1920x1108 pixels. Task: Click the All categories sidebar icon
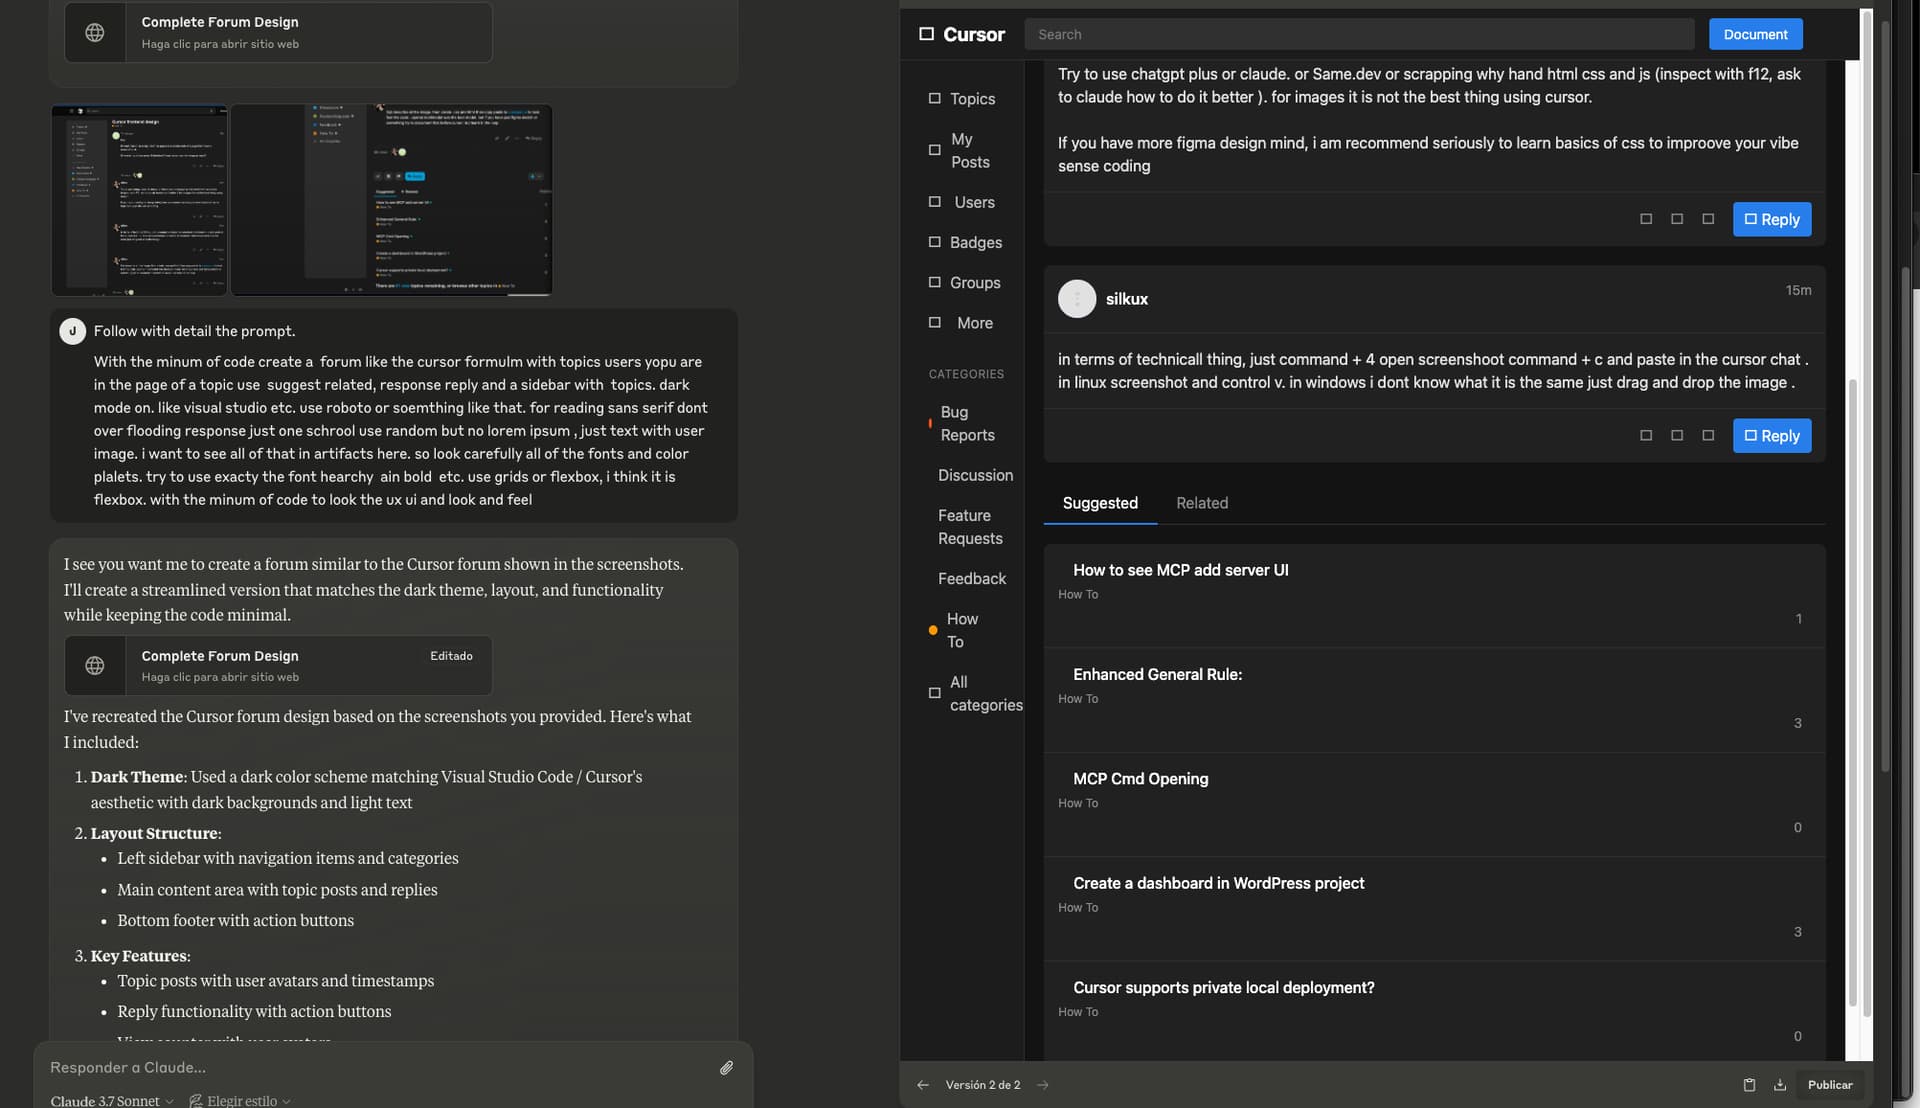click(934, 693)
